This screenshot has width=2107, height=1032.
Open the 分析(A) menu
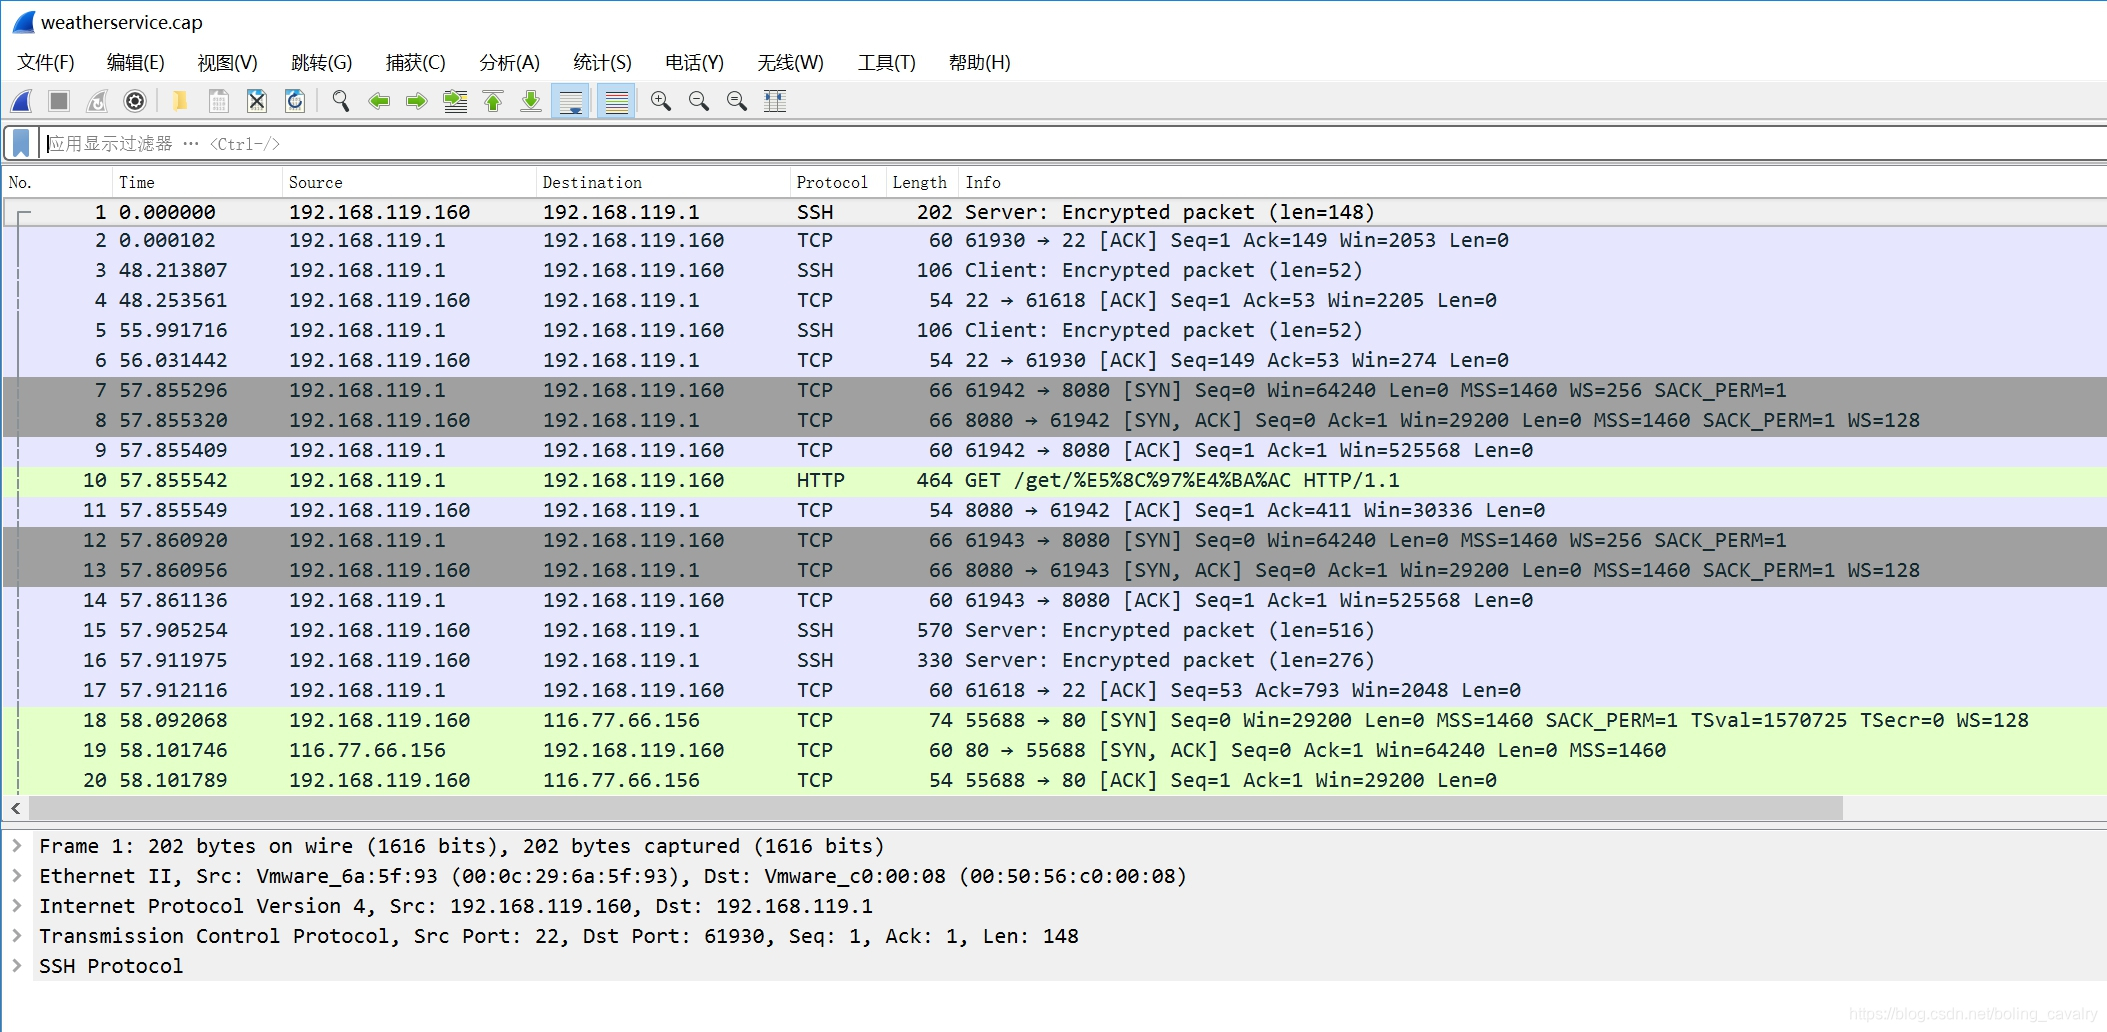click(510, 62)
